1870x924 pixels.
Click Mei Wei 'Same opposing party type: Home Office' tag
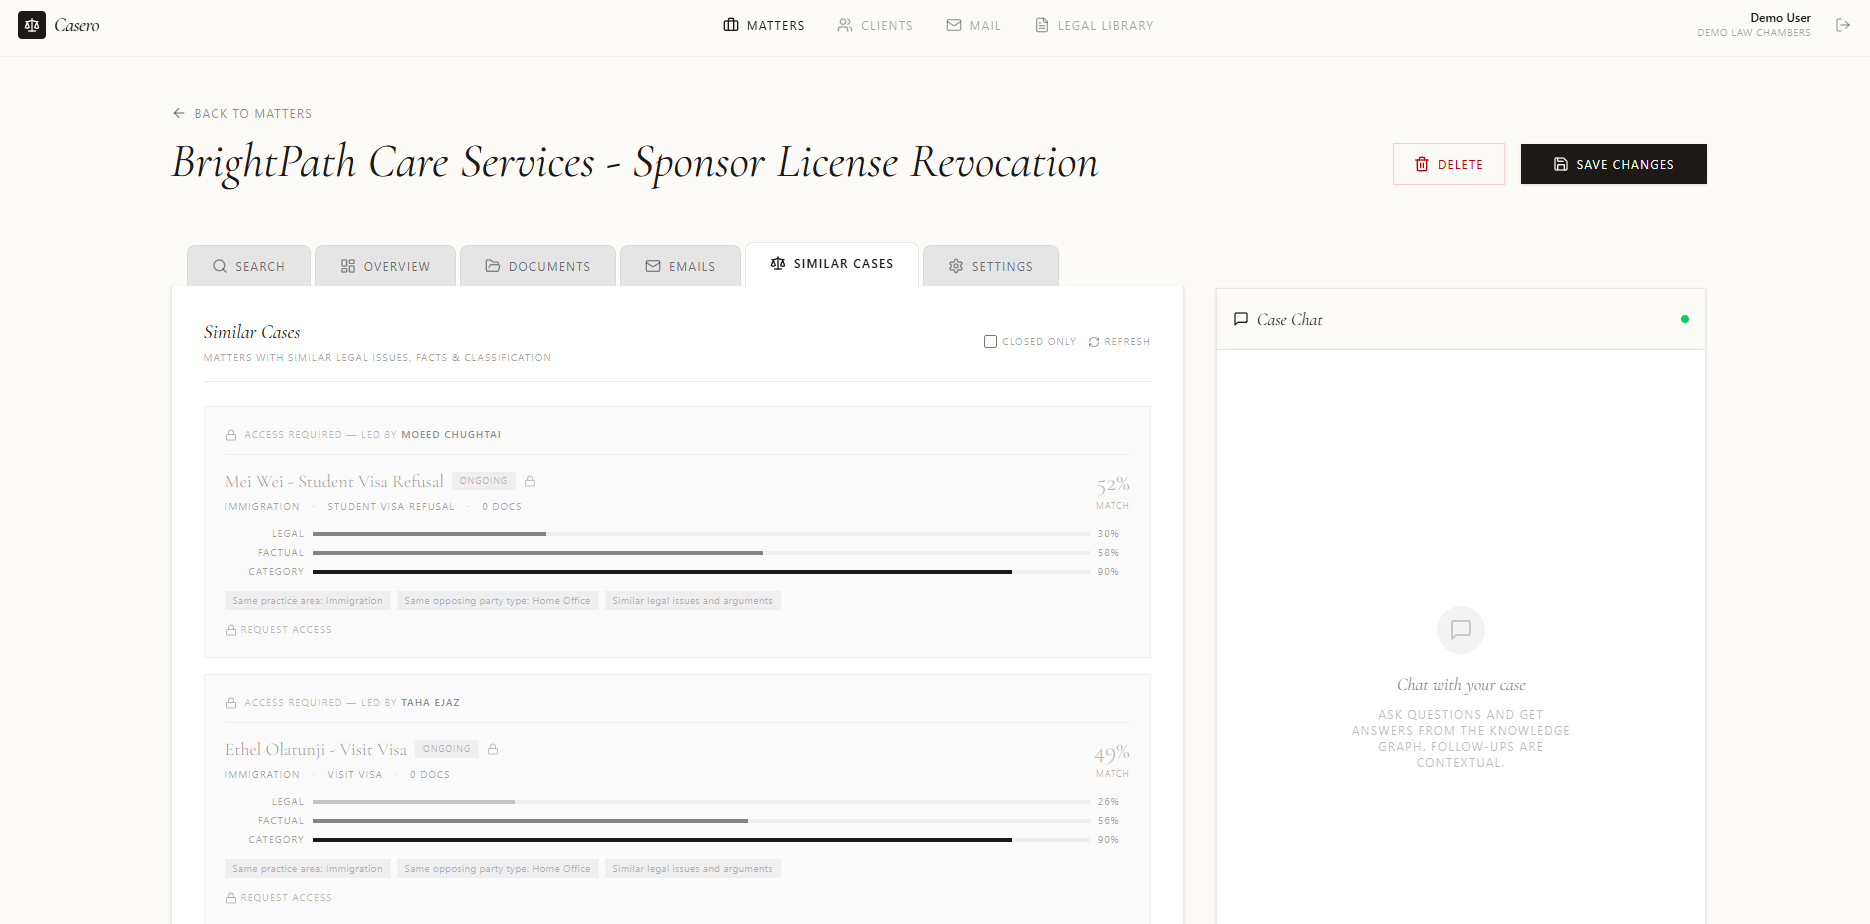[x=497, y=601]
